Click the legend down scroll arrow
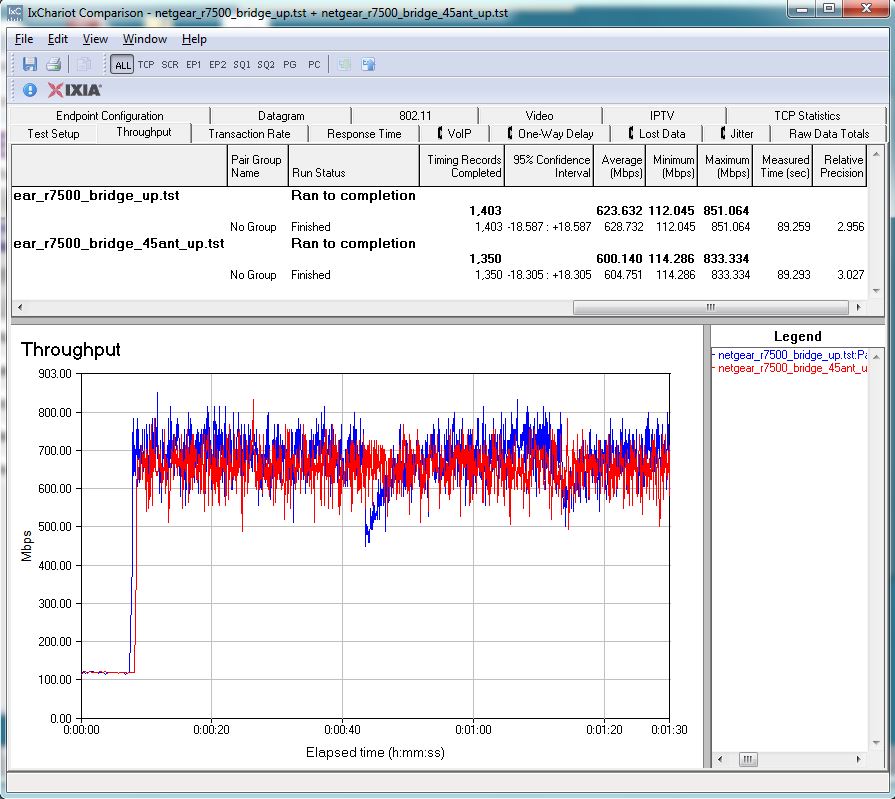The width and height of the screenshot is (895, 799). pyautogui.click(x=876, y=743)
